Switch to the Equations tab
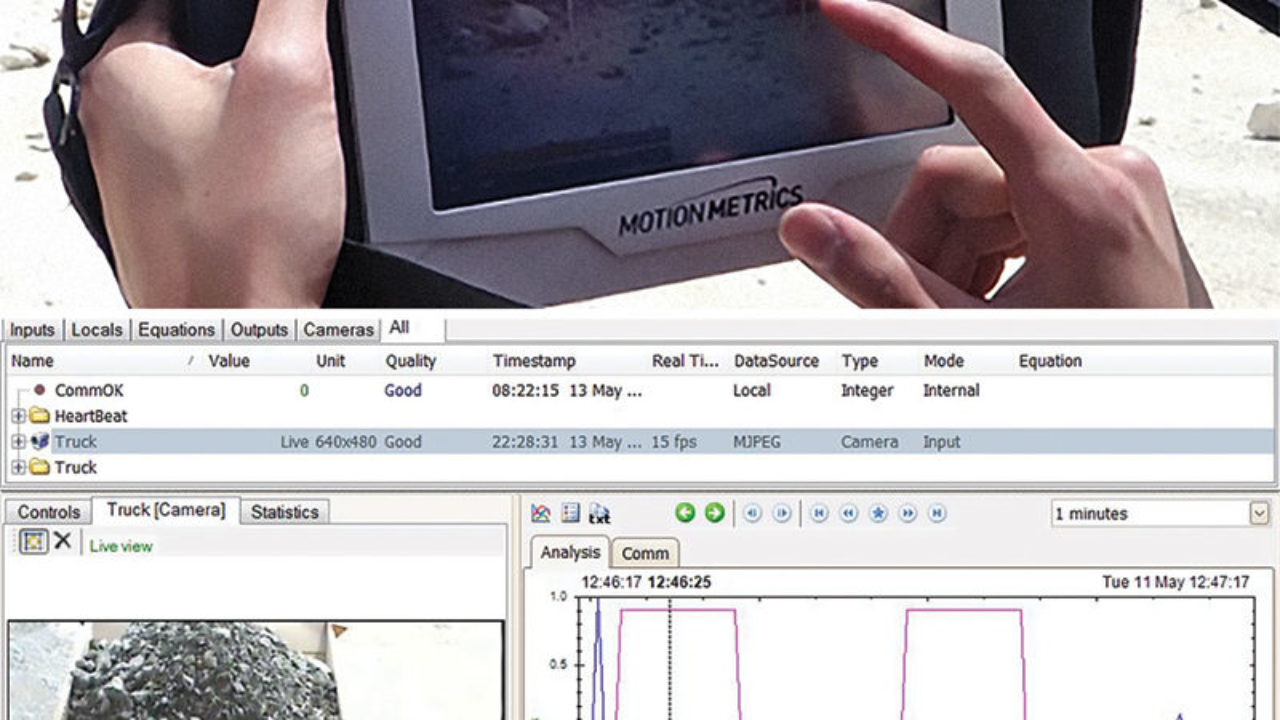Screen dimensions: 1280x720 [x=176, y=329]
